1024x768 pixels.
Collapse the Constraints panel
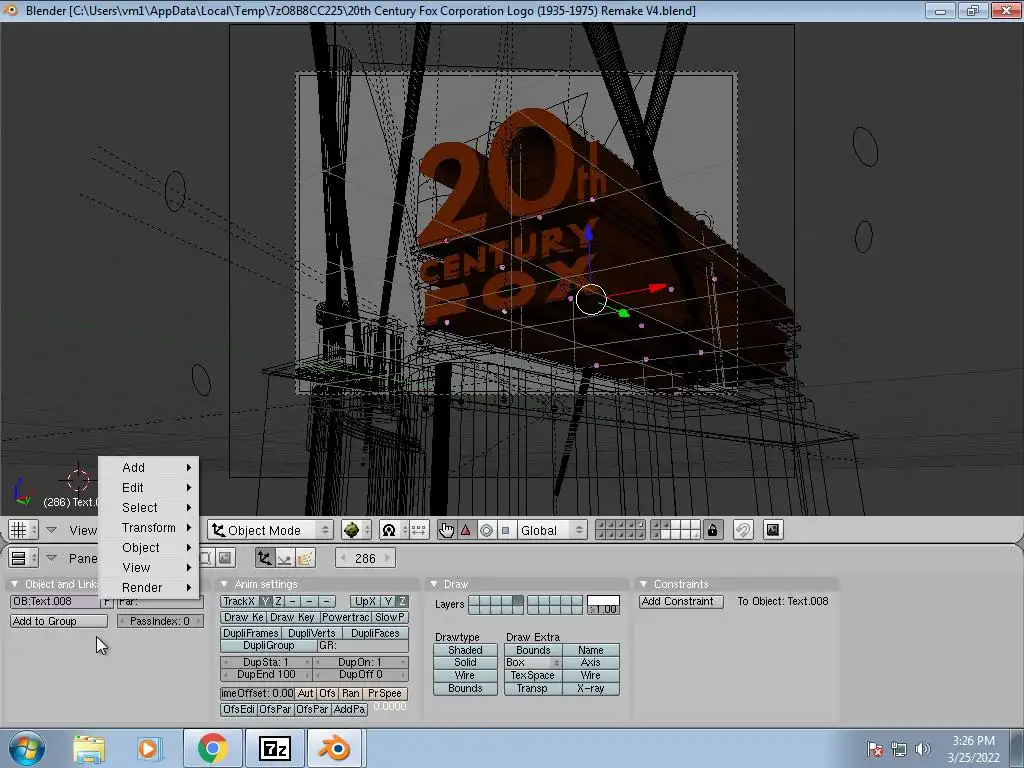pyautogui.click(x=643, y=584)
